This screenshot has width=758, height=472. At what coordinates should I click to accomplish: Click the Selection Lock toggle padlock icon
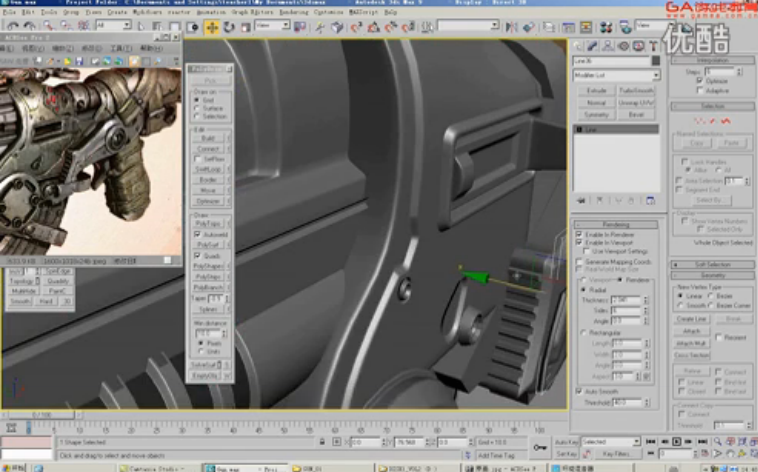coord(322,442)
